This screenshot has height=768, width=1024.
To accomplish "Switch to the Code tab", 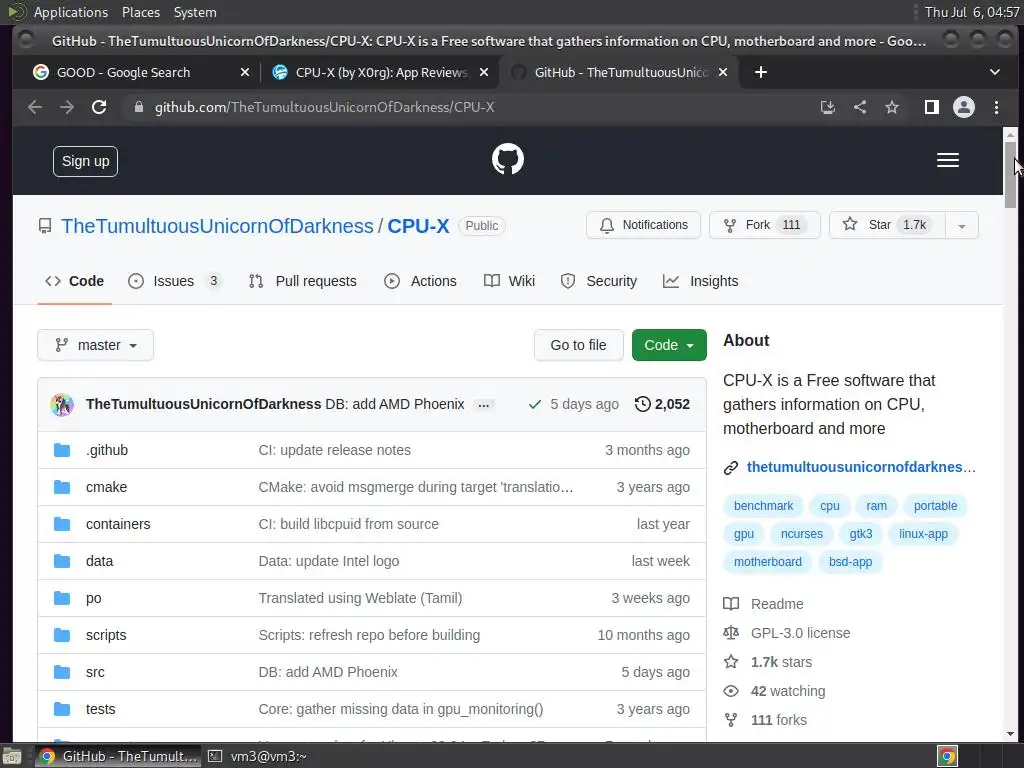I will click(74, 281).
